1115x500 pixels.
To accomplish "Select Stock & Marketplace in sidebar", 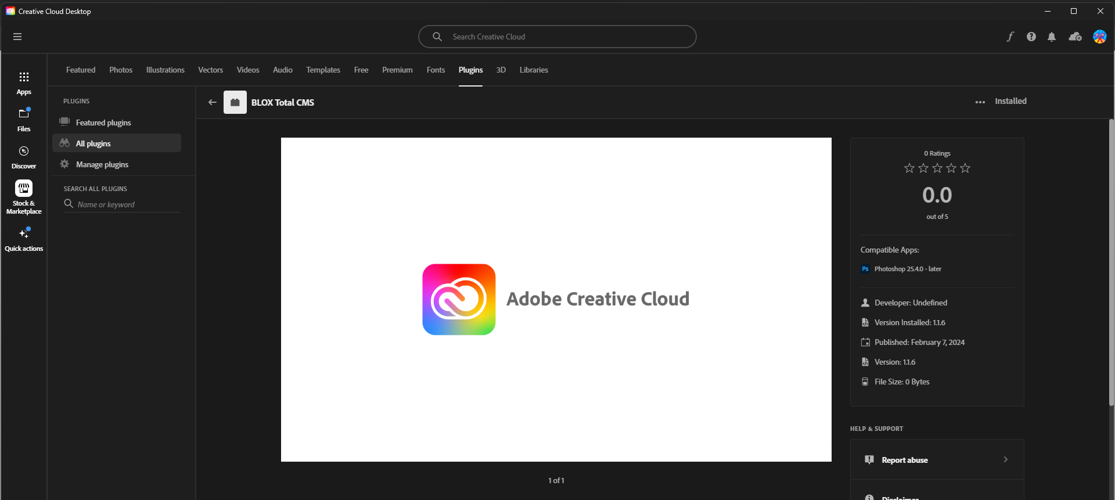I will pos(23,197).
